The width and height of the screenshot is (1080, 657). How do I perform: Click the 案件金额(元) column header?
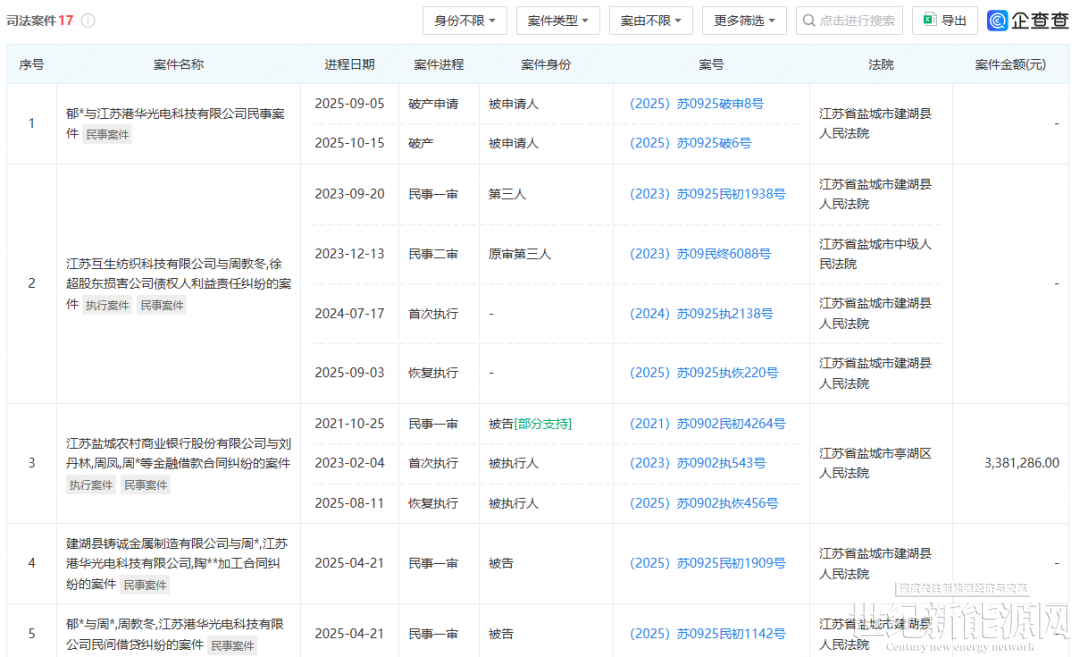pyautogui.click(x=1010, y=64)
